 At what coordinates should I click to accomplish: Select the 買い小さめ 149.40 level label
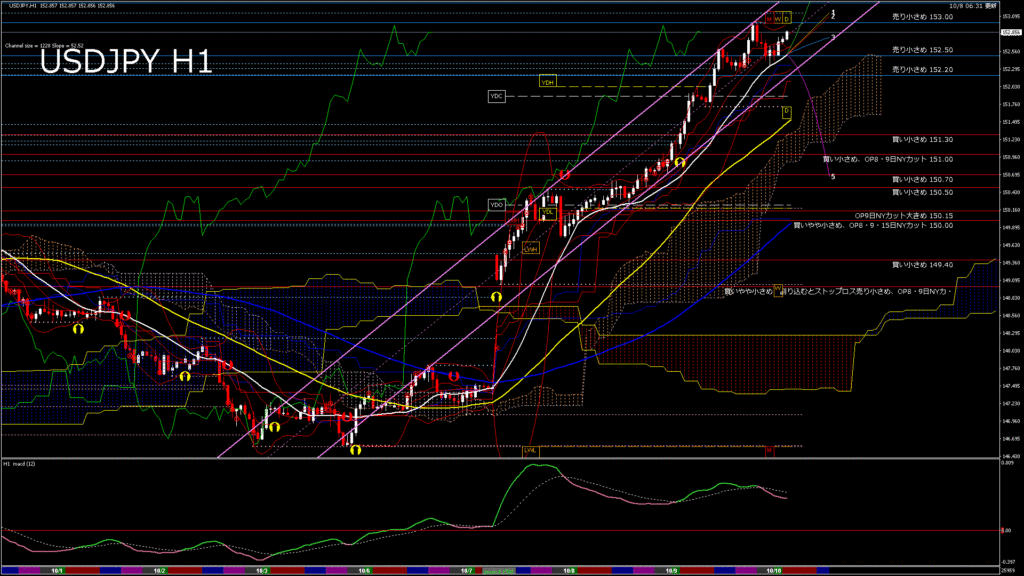tap(922, 265)
